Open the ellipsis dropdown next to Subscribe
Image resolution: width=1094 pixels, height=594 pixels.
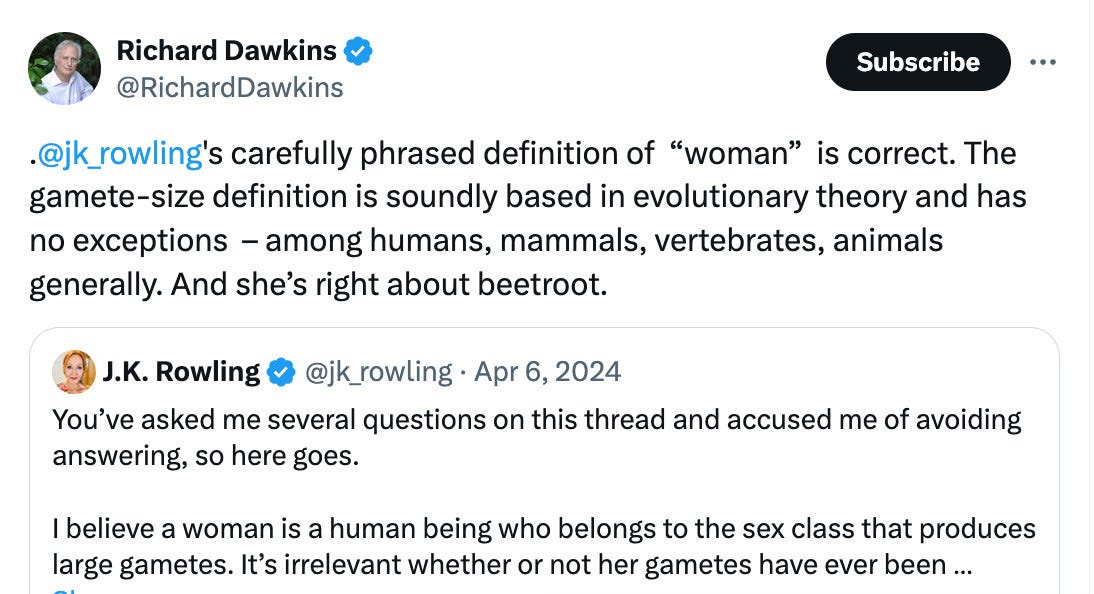(x=1044, y=61)
